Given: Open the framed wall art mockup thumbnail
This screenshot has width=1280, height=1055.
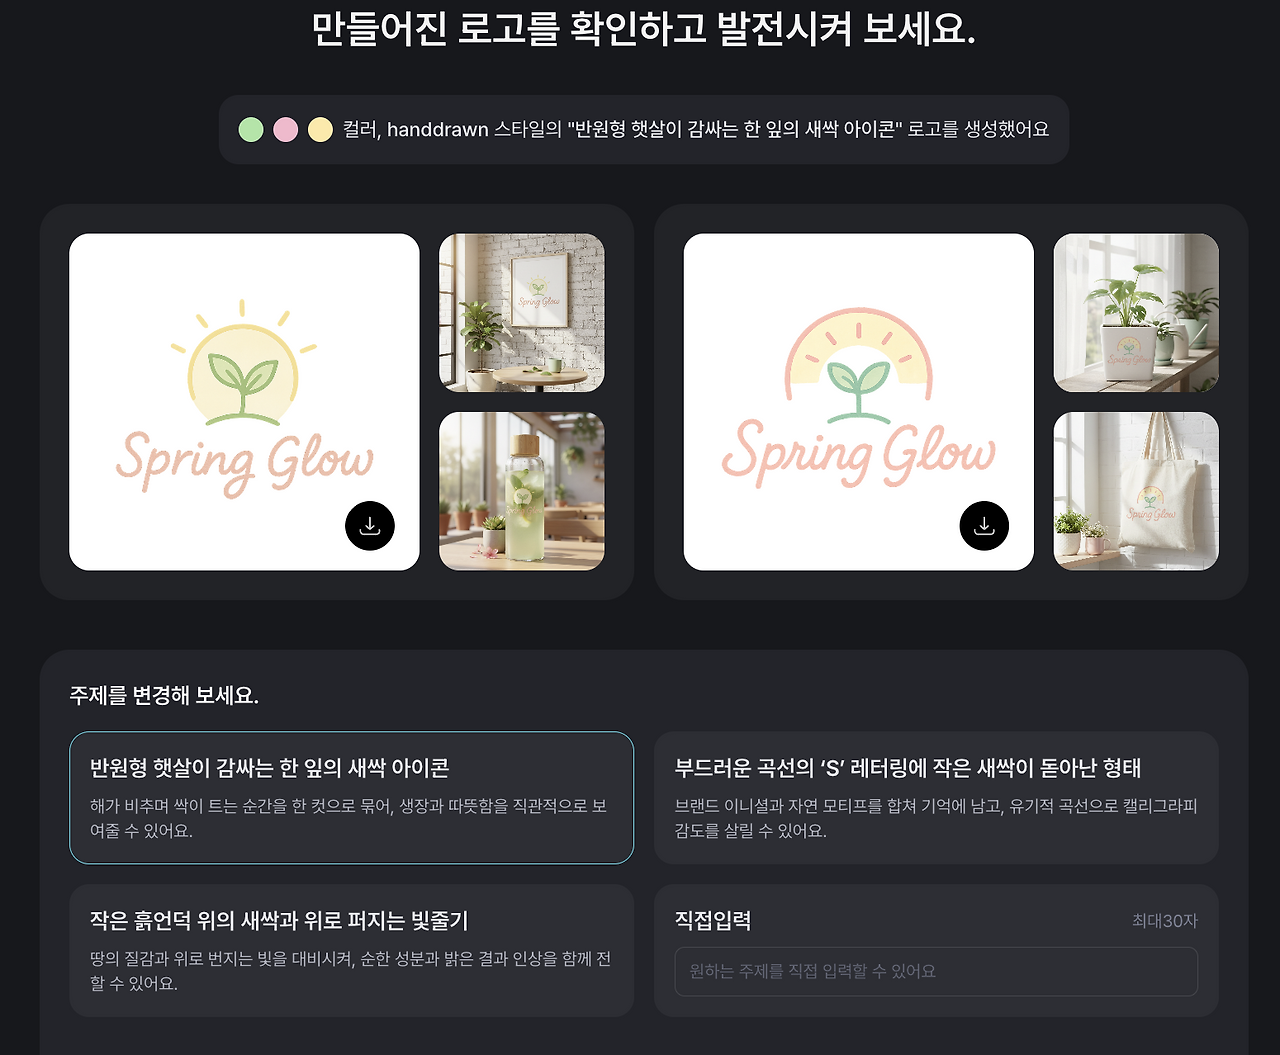Looking at the screenshot, I should (522, 313).
